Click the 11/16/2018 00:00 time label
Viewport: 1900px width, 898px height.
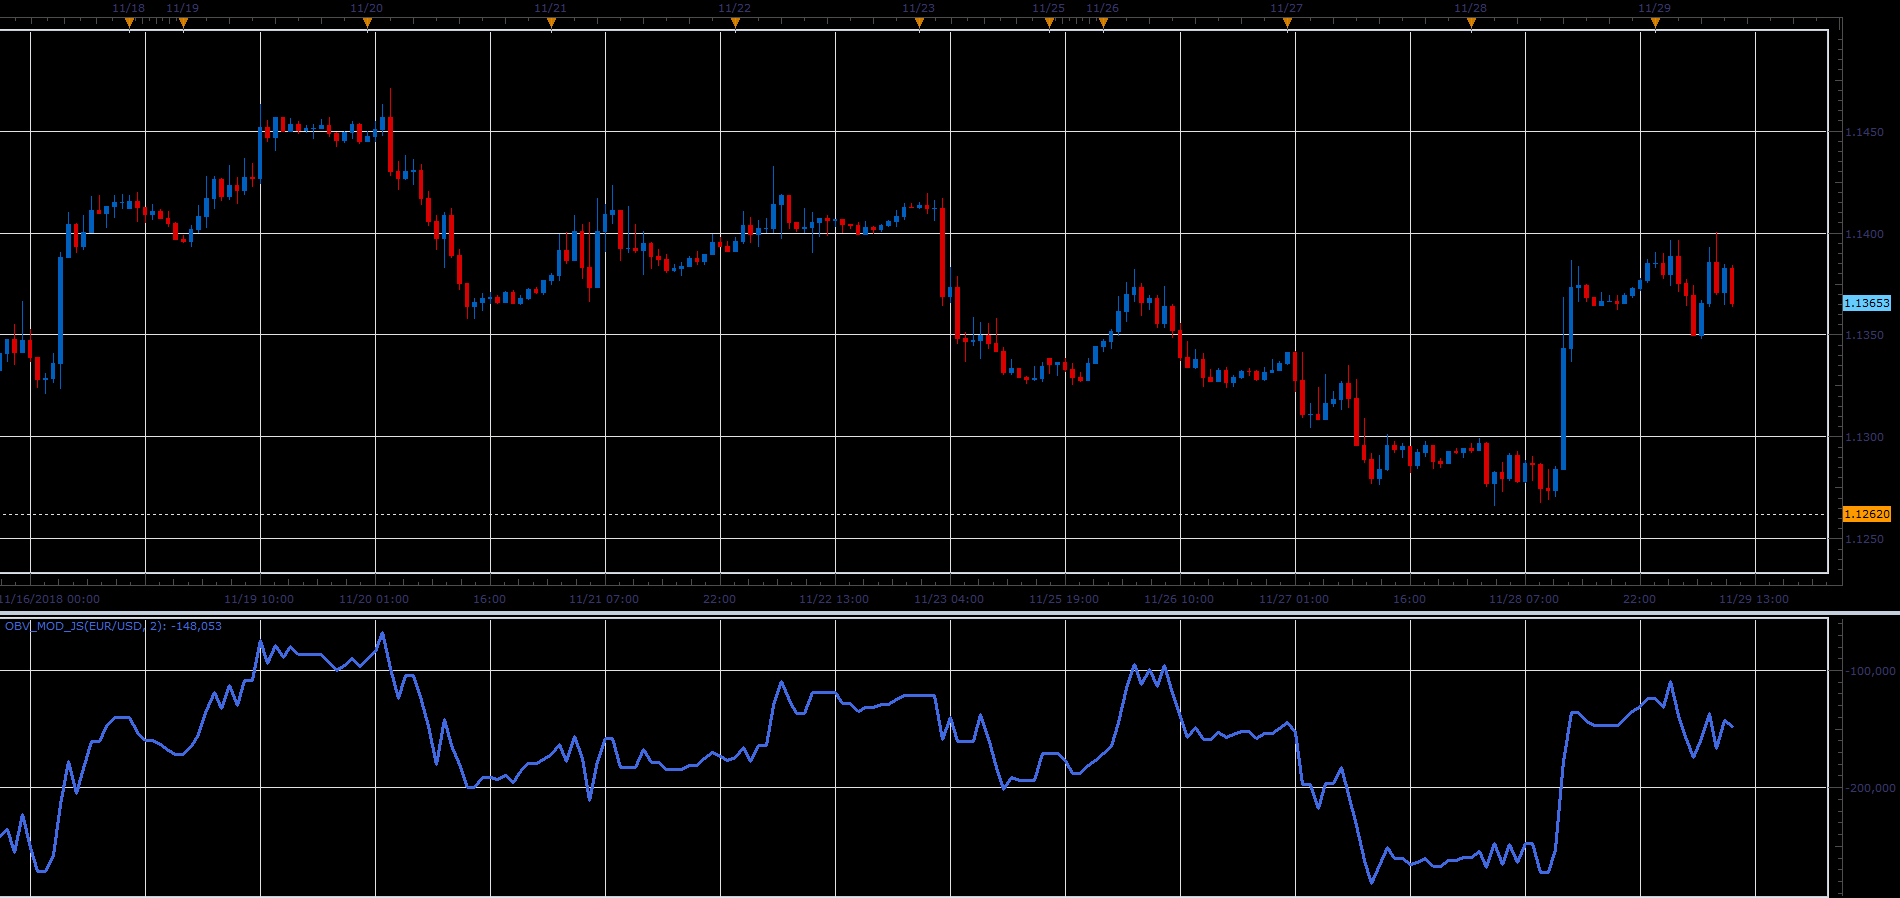[x=50, y=599]
